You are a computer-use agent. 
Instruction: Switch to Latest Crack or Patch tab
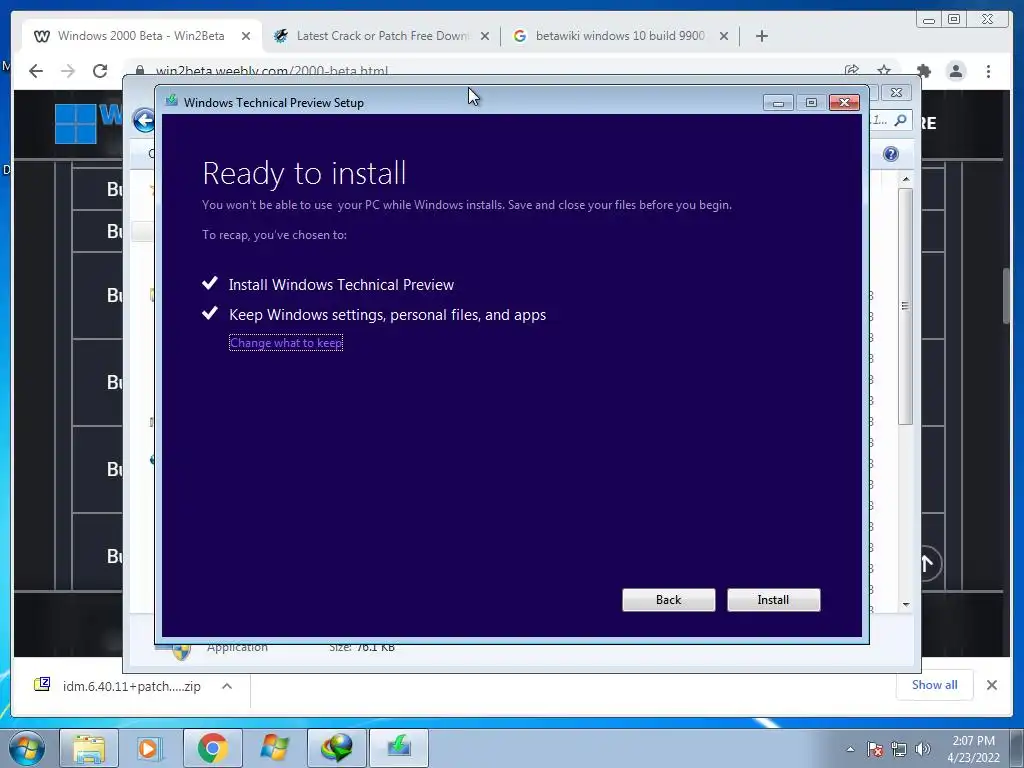coord(382,36)
